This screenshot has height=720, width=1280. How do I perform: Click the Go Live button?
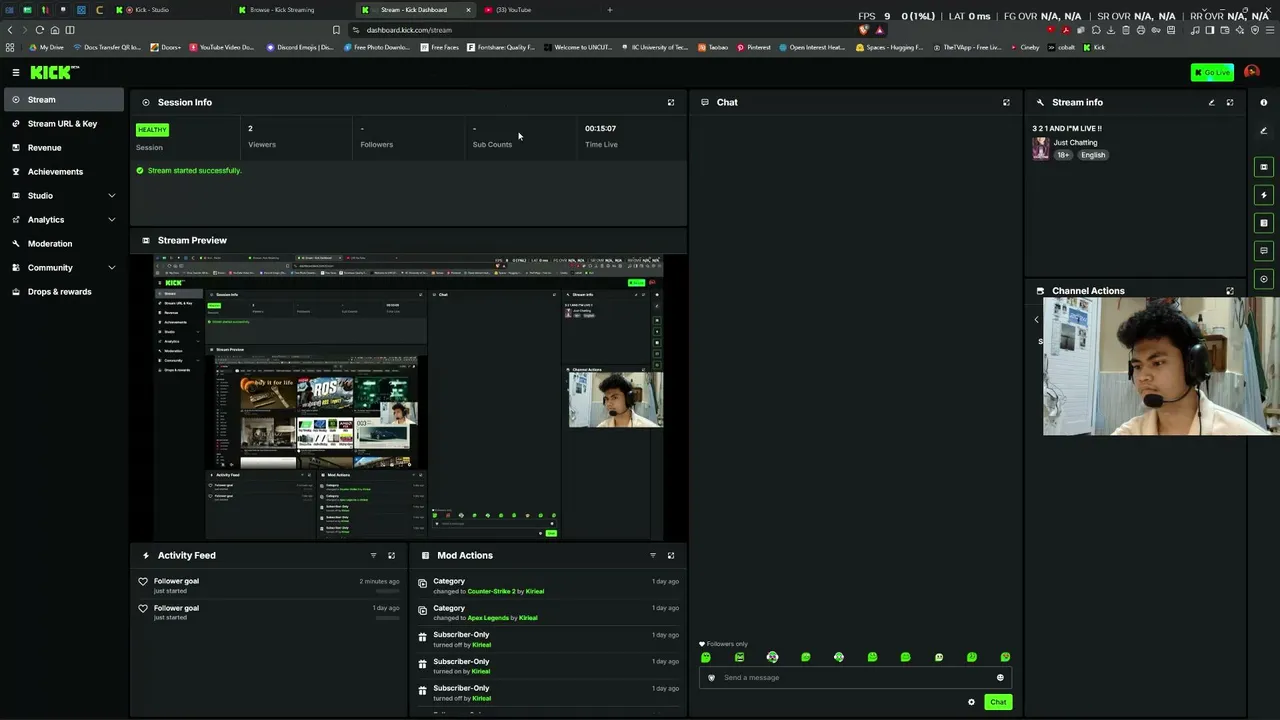1212,72
